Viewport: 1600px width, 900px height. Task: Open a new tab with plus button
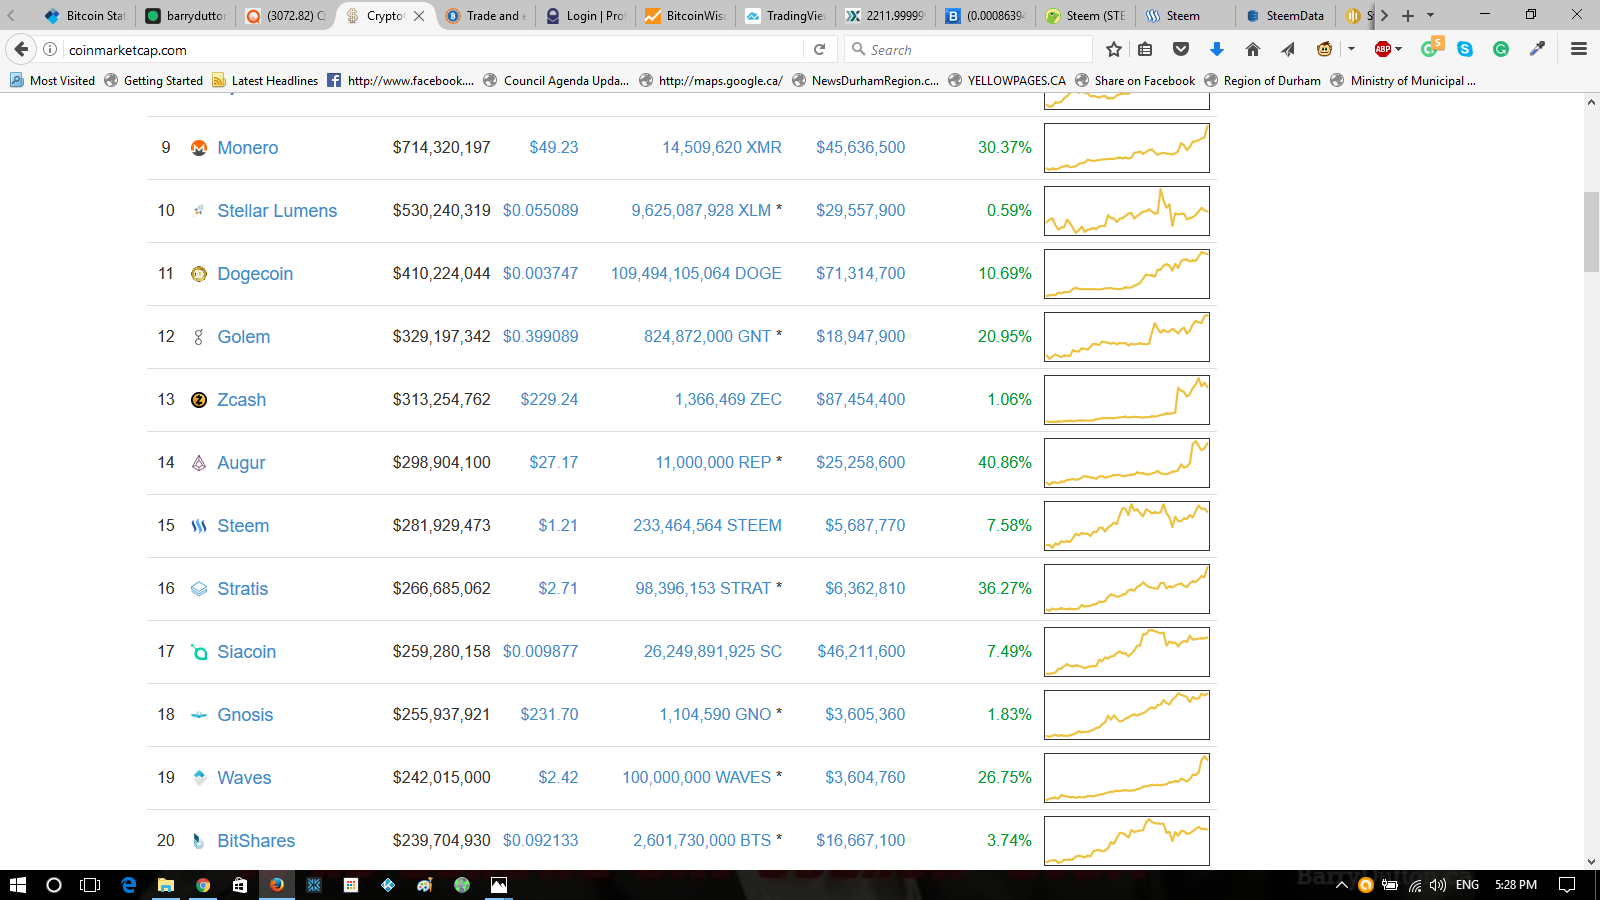[1408, 15]
